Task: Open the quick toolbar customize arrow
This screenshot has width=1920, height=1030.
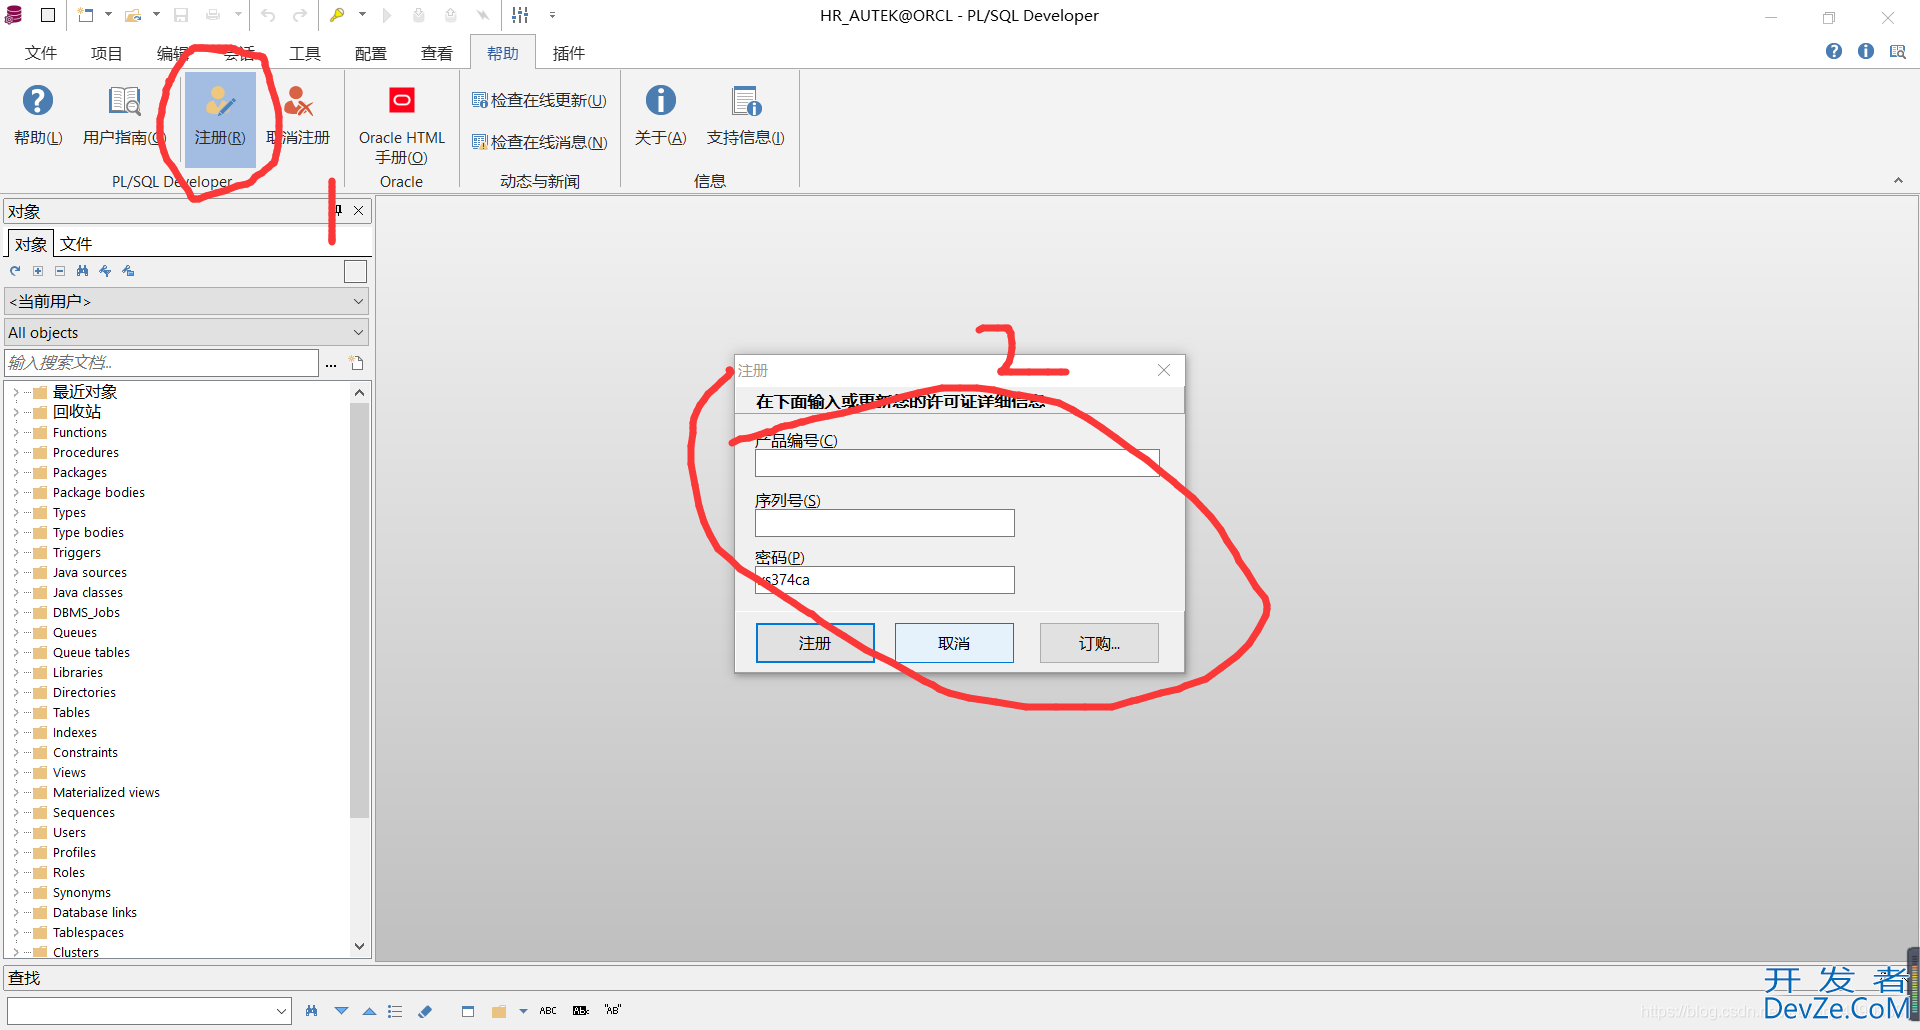Action: click(552, 15)
